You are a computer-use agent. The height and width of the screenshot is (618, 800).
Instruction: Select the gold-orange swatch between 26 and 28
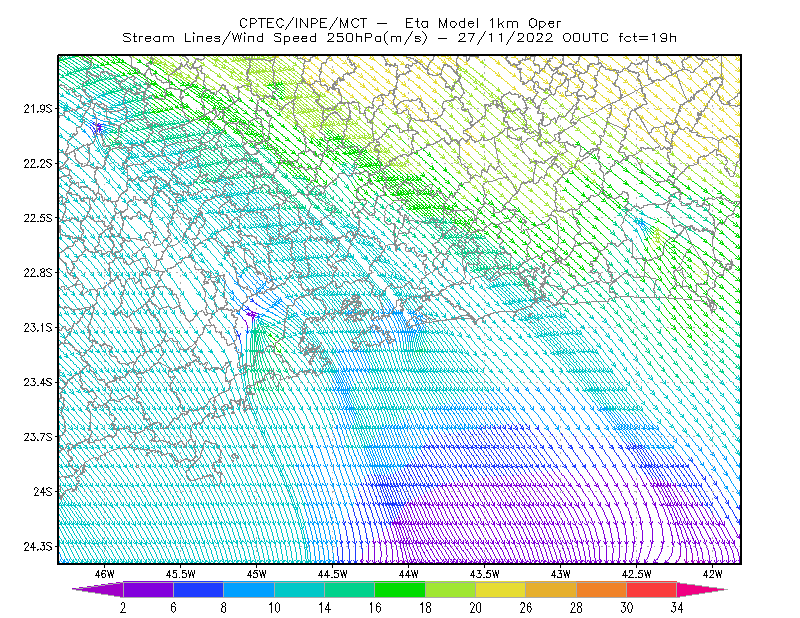click(x=551, y=590)
